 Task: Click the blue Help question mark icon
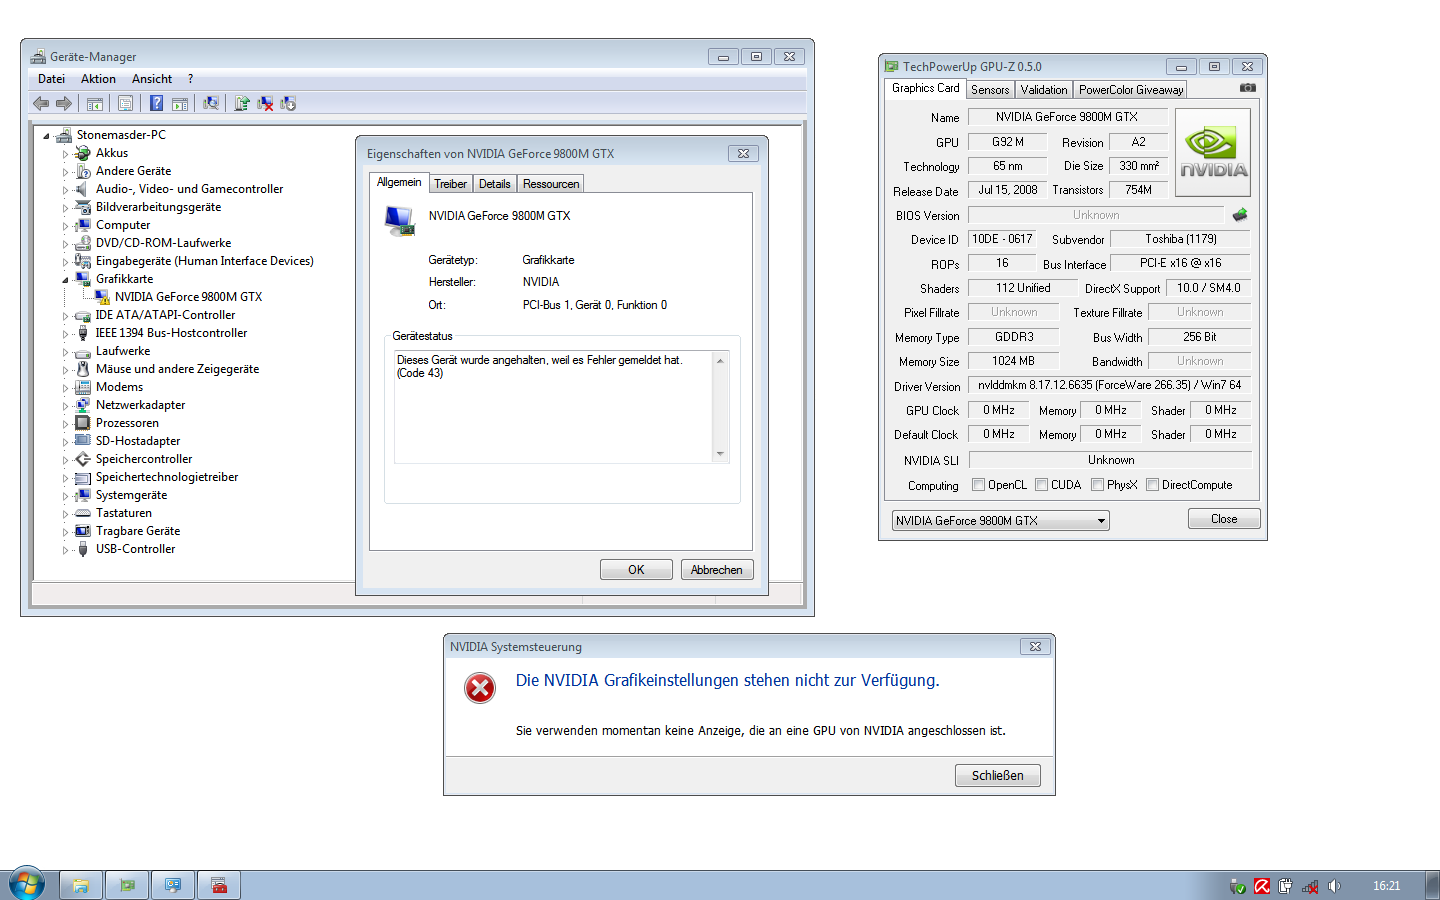[x=156, y=103]
